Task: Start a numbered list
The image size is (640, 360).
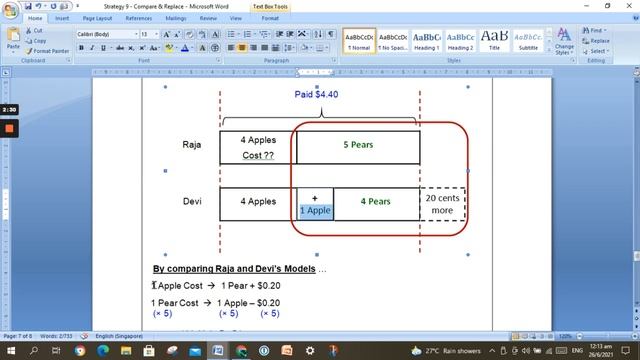Action: 247,34
